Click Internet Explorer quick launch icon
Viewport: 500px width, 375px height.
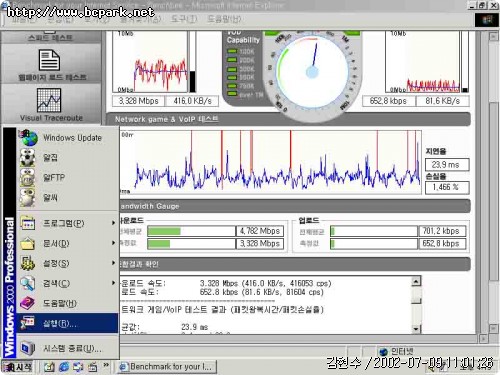[64, 367]
